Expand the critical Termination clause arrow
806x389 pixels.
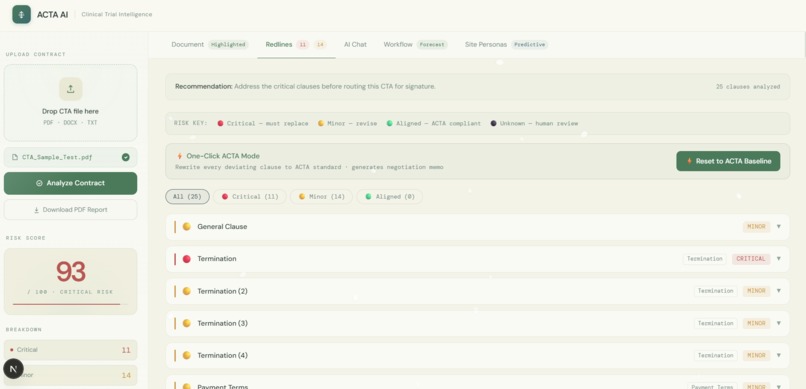pos(779,259)
